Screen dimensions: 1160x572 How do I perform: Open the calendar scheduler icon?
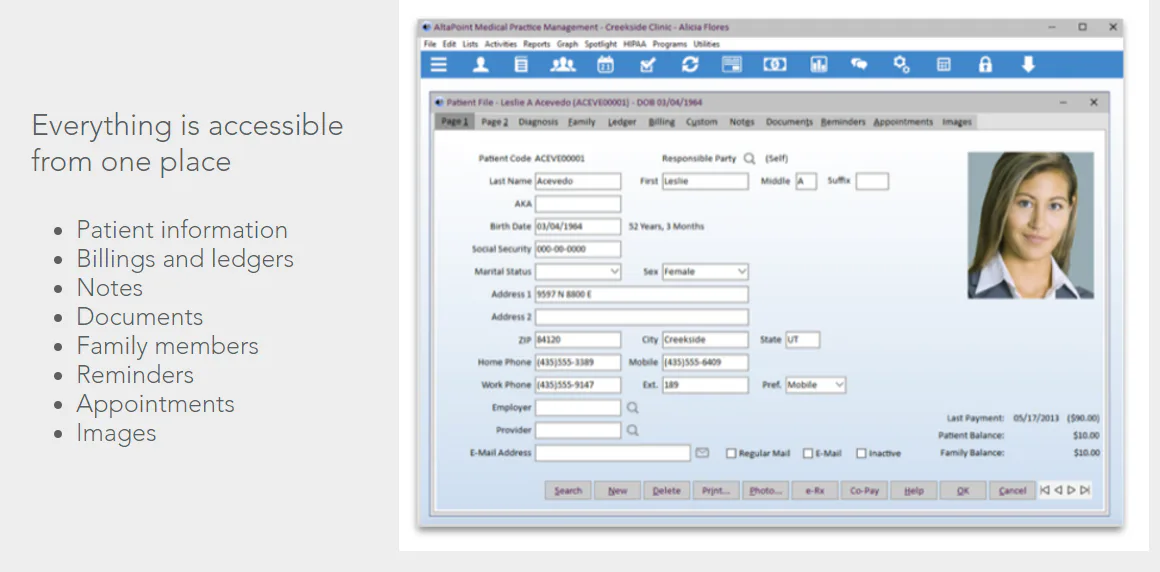(x=605, y=64)
